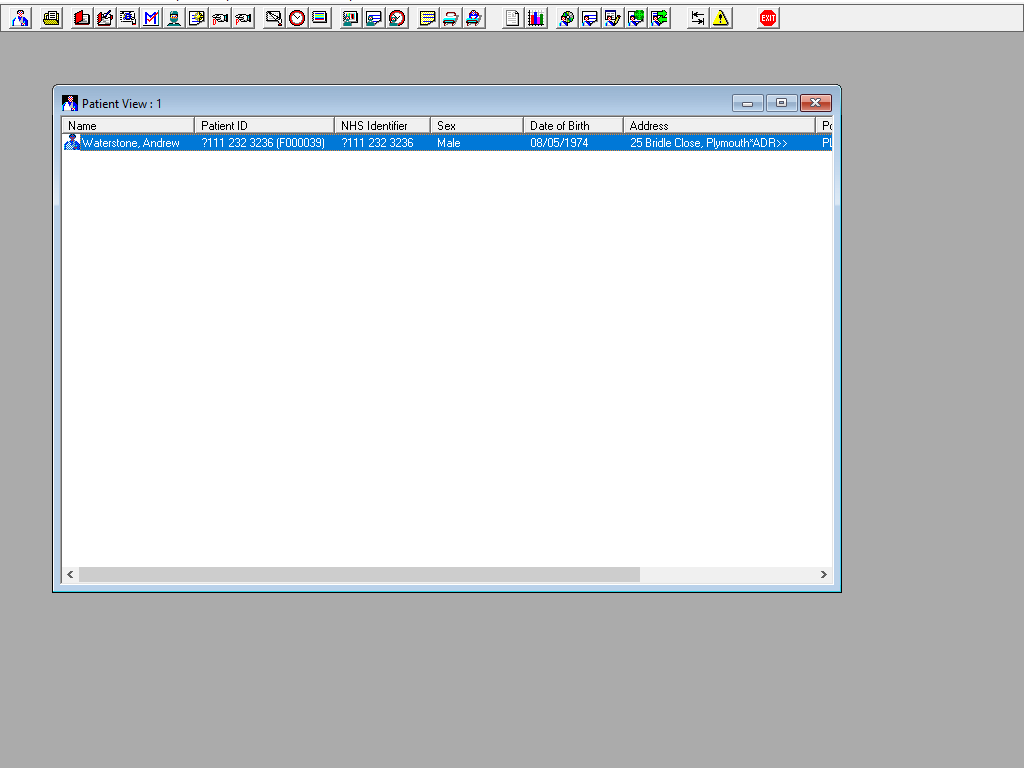Click the red EXIT stop sign
This screenshot has height=768, width=1024.
768,18
